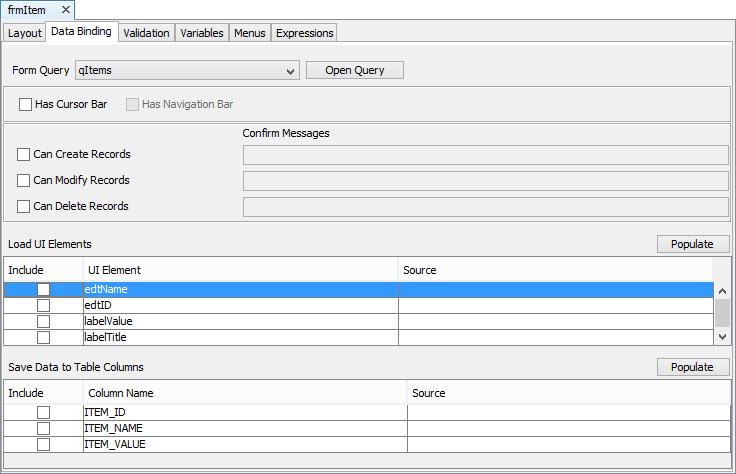The height and width of the screenshot is (474, 736).
Task: Switch to the Layout tab
Action: click(x=25, y=33)
